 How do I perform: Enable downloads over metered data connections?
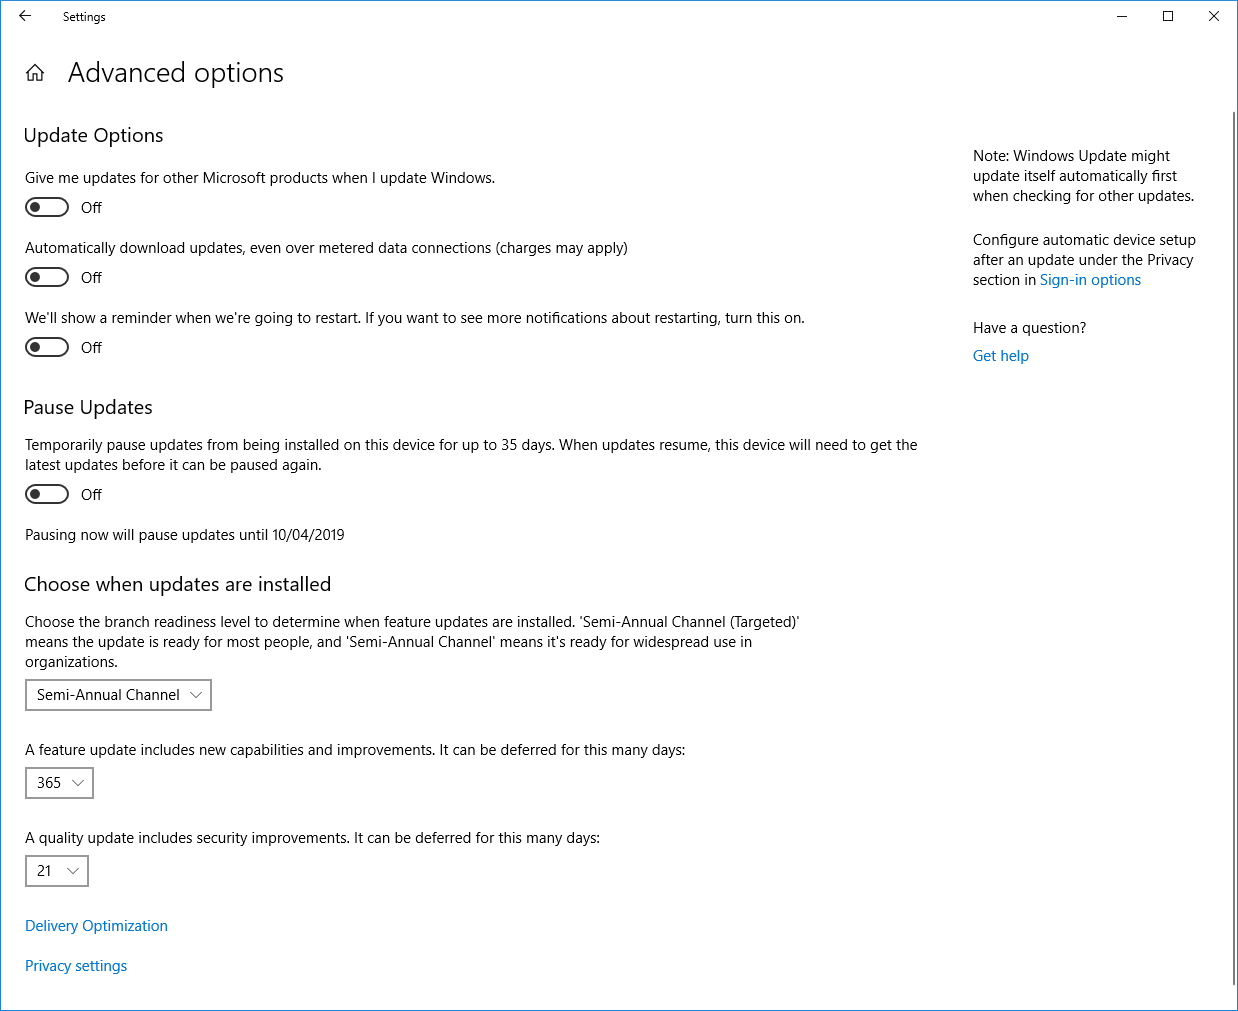pos(47,277)
